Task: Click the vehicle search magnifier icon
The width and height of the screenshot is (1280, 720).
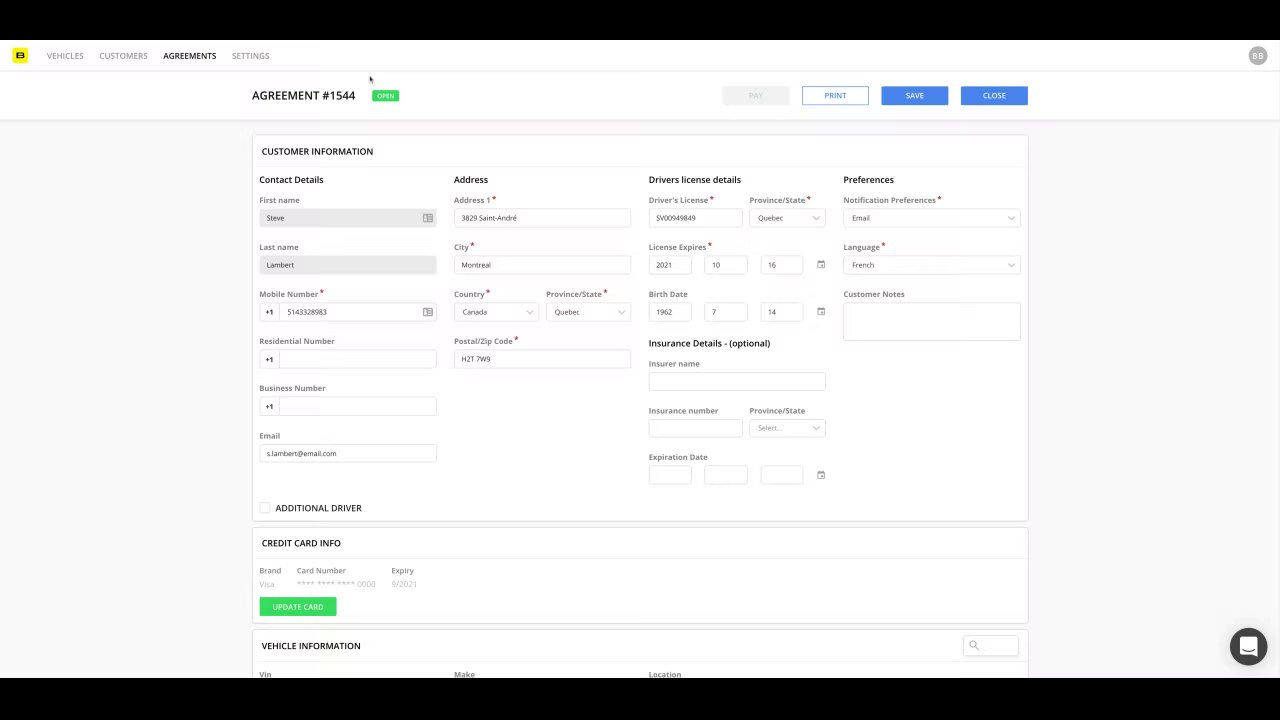Action: point(973,645)
